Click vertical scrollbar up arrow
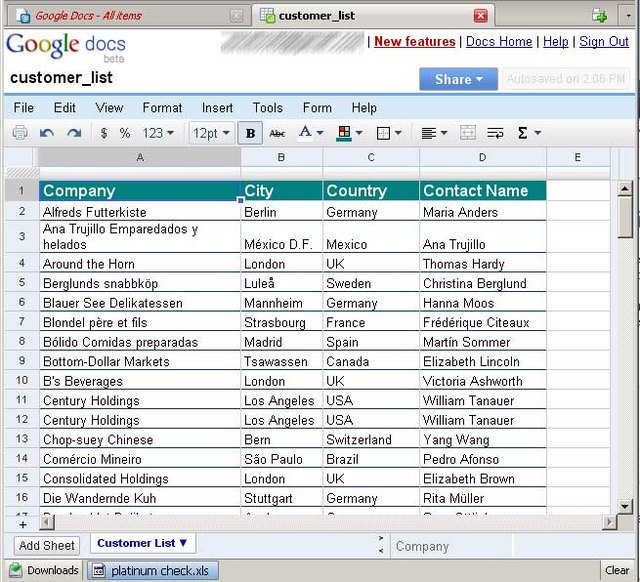Viewport: 640px width, 582px height. pyautogui.click(x=624, y=189)
